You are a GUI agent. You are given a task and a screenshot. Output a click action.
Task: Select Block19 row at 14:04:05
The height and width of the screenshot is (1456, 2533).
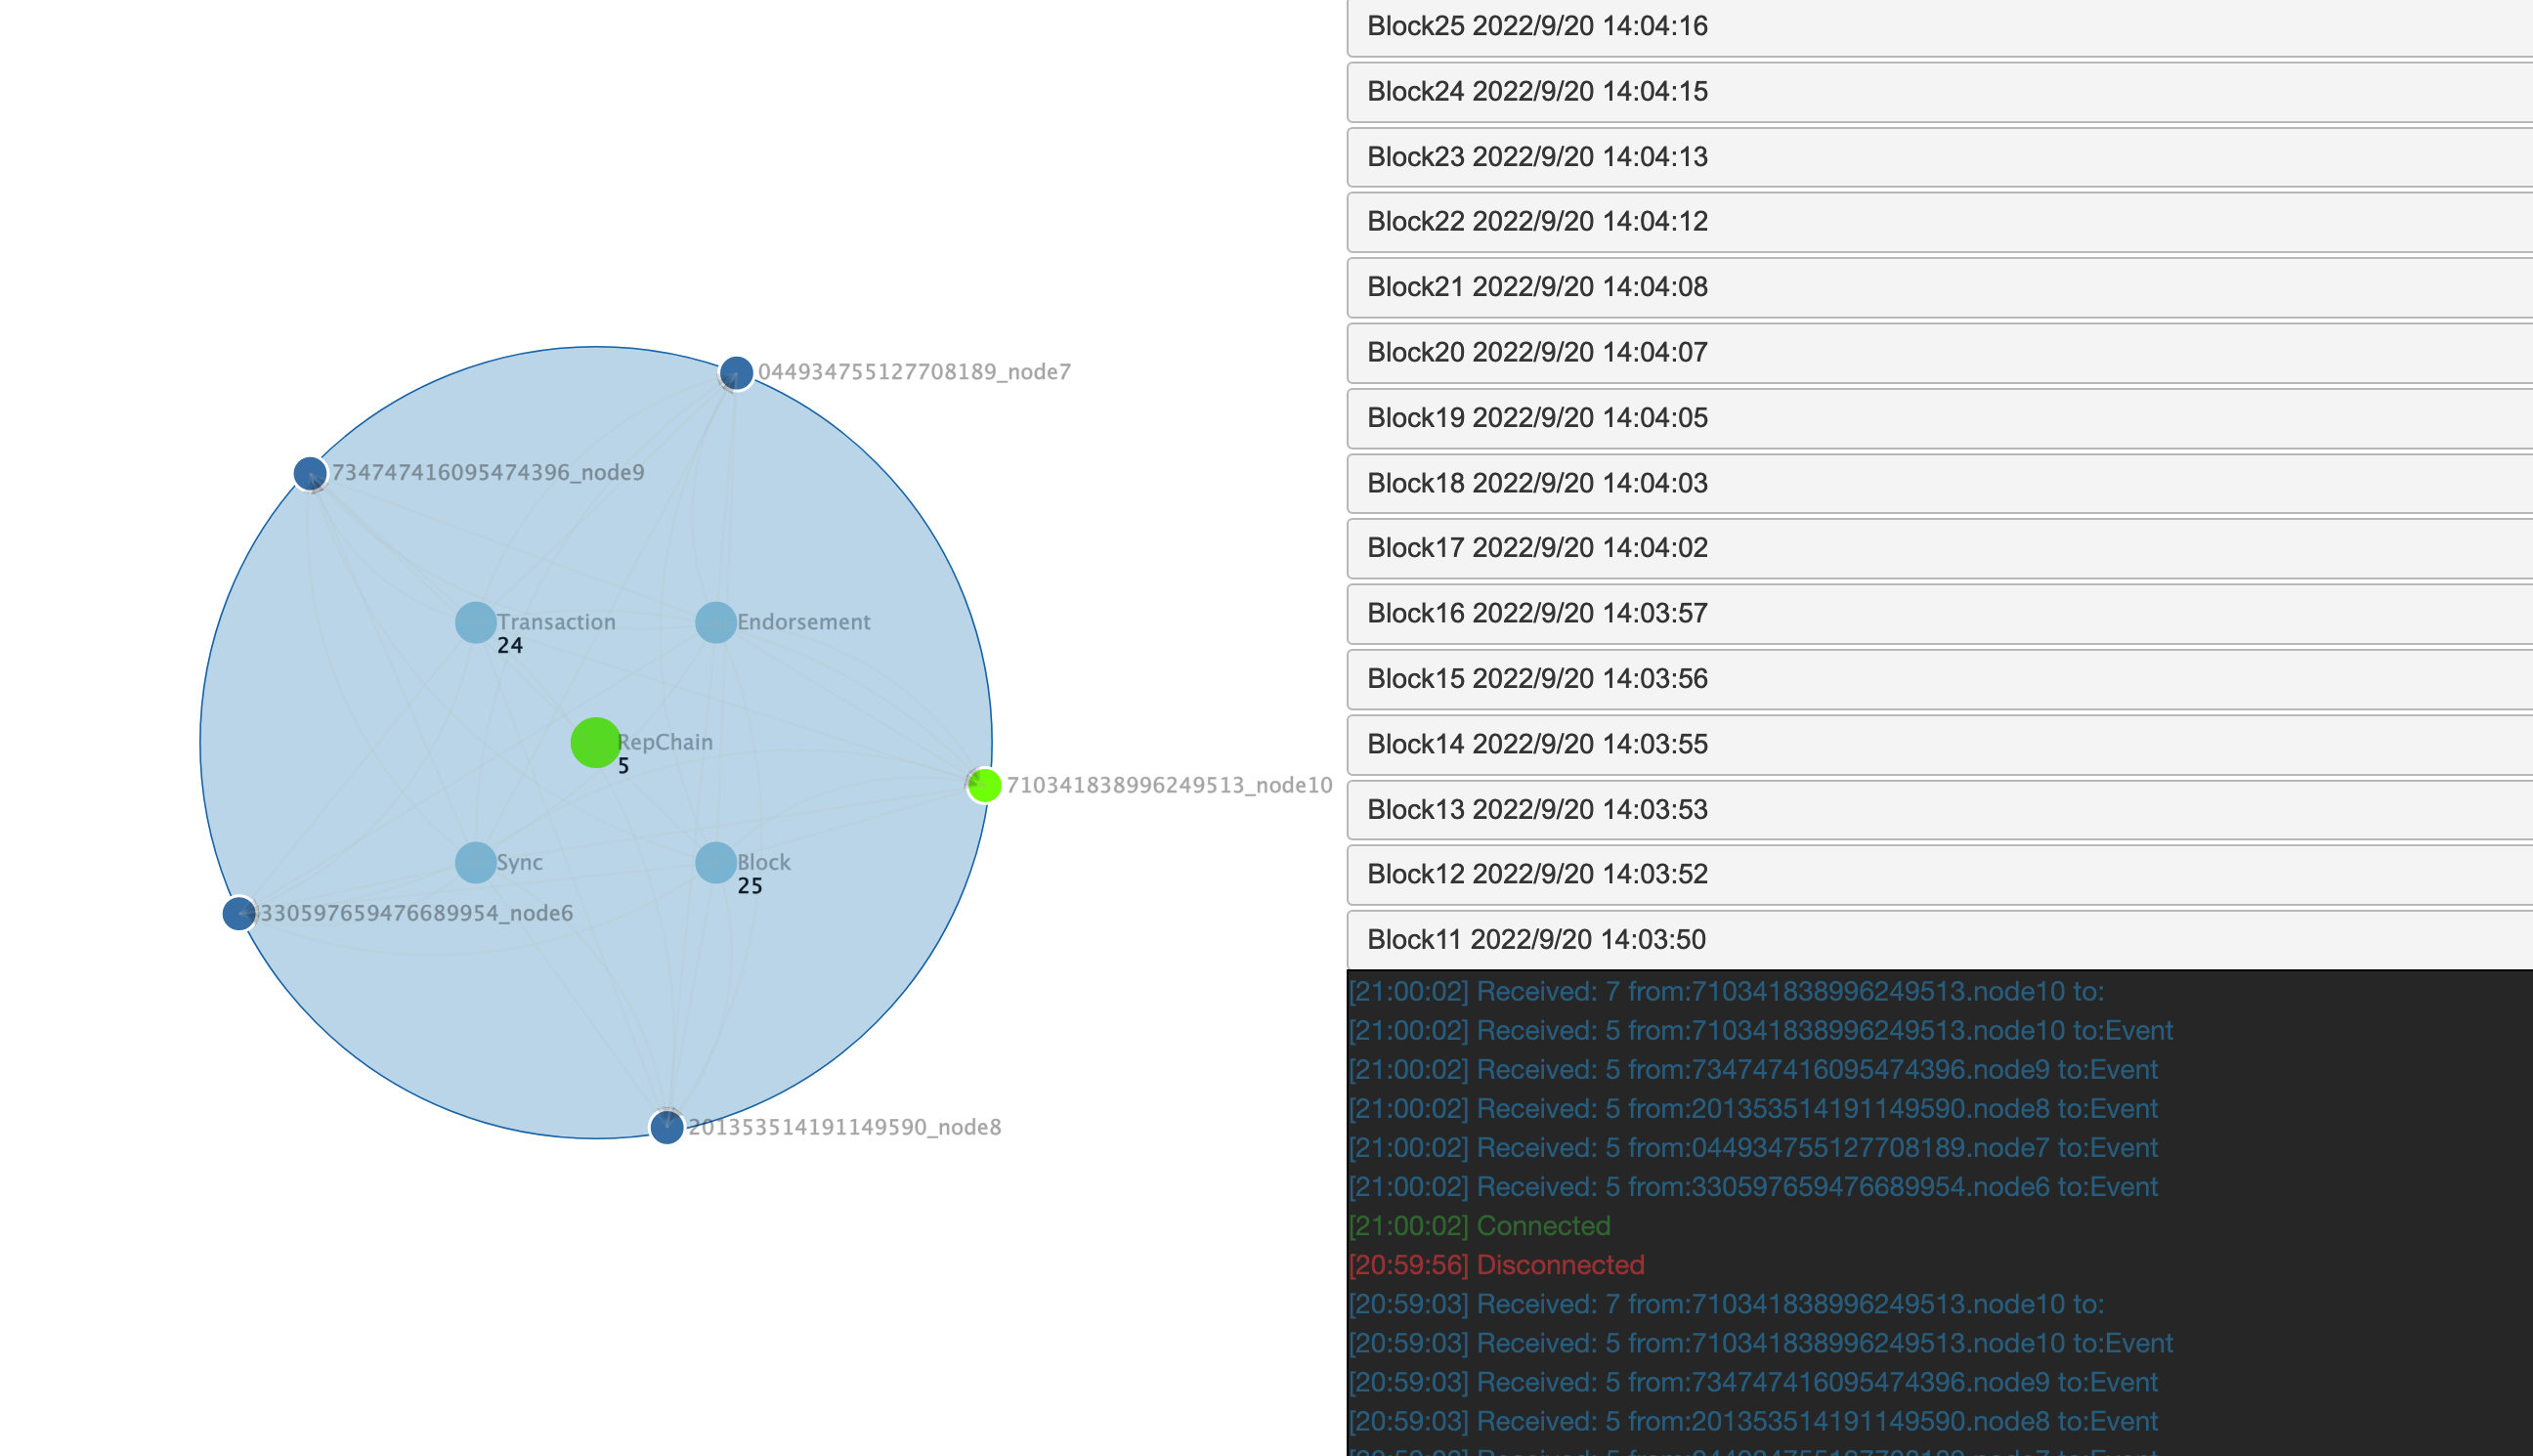tap(1940, 418)
